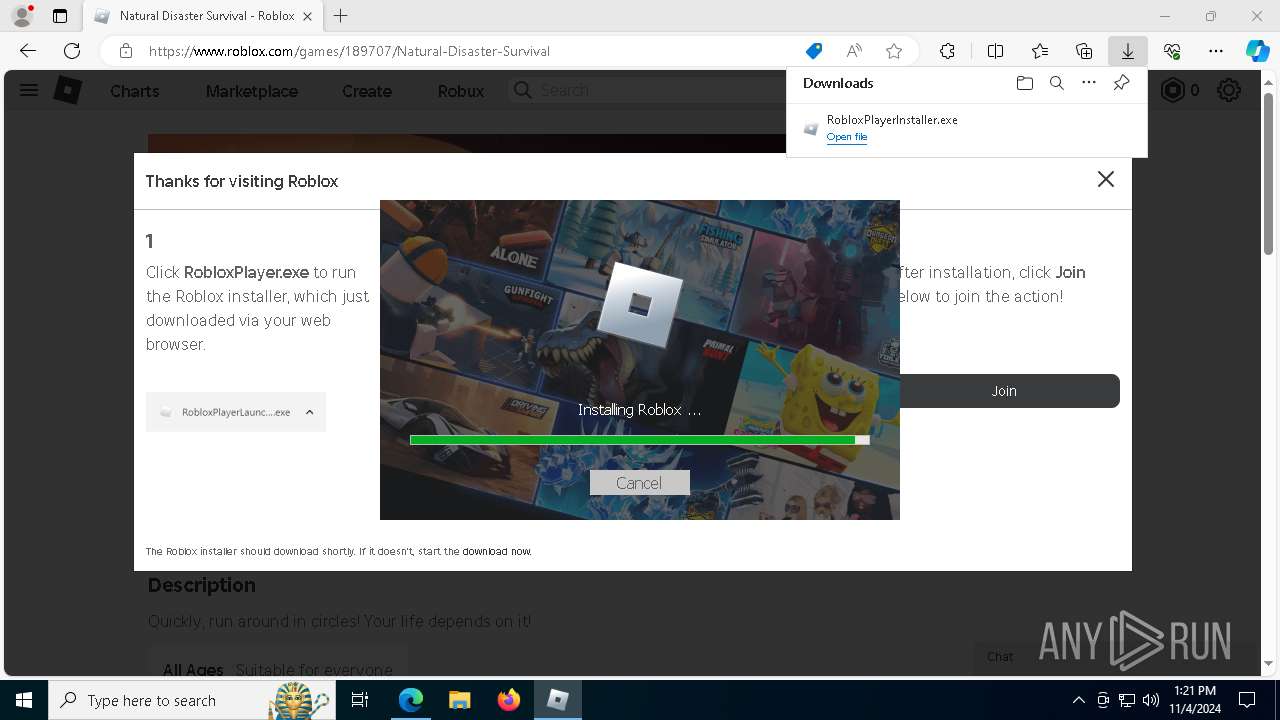Click the download now link
The height and width of the screenshot is (720, 1280).
[496, 551]
